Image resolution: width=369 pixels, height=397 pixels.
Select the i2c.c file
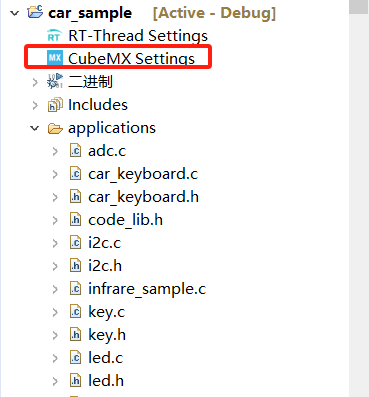(x=104, y=243)
